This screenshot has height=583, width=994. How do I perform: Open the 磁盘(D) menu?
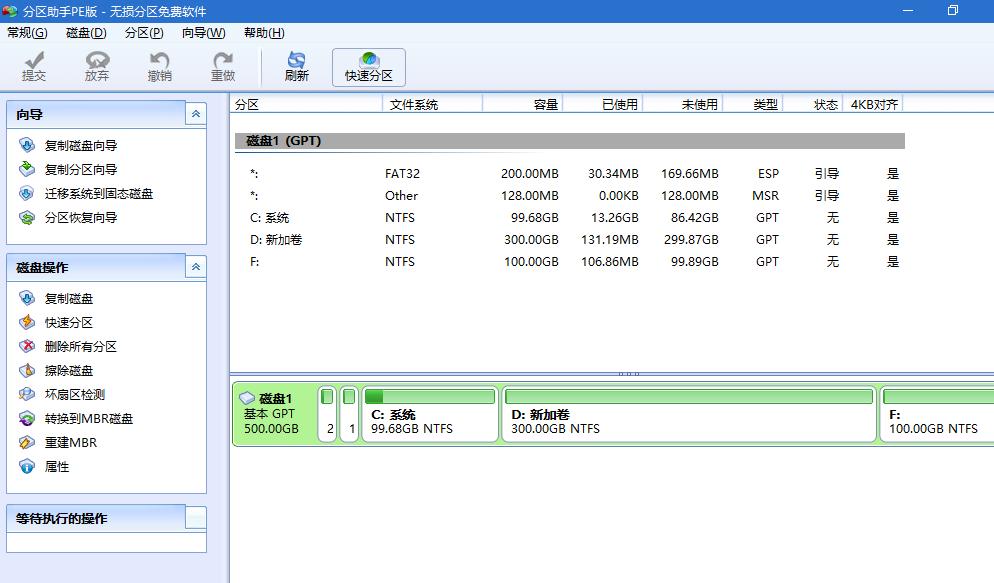click(85, 32)
